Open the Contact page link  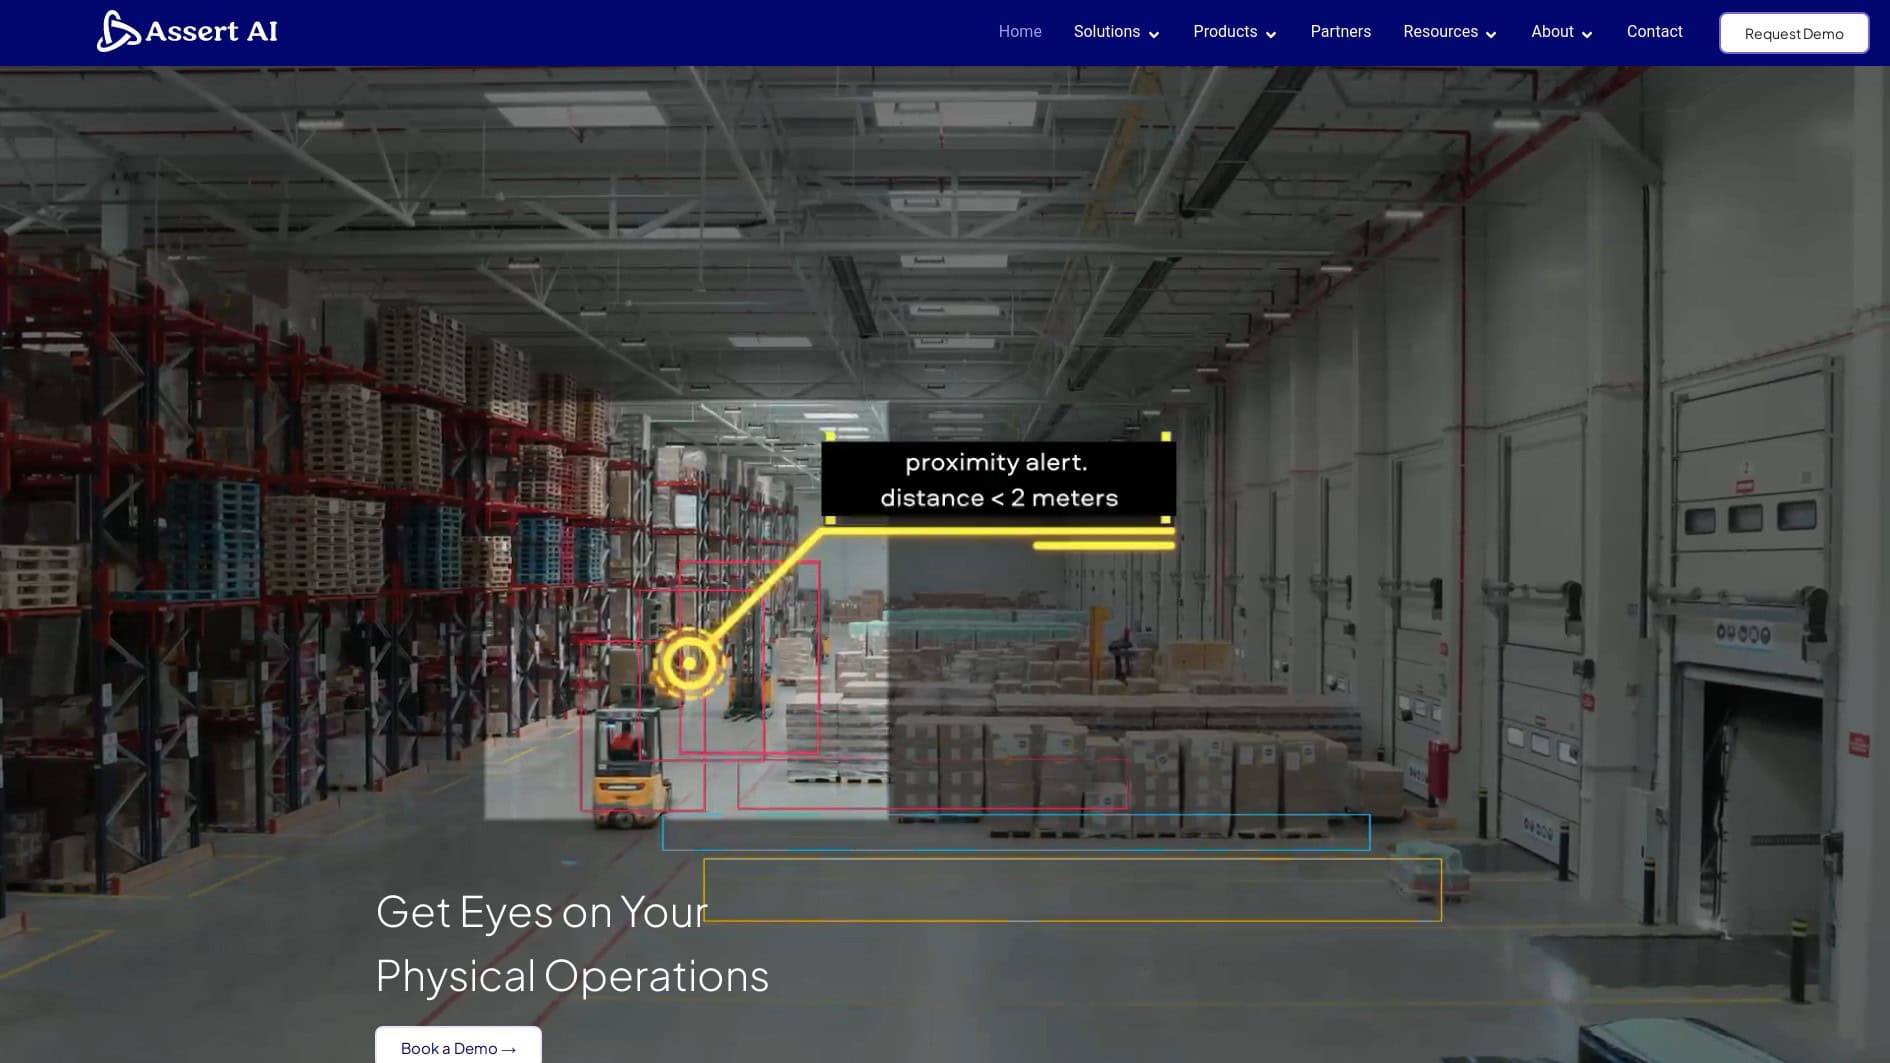(1654, 31)
